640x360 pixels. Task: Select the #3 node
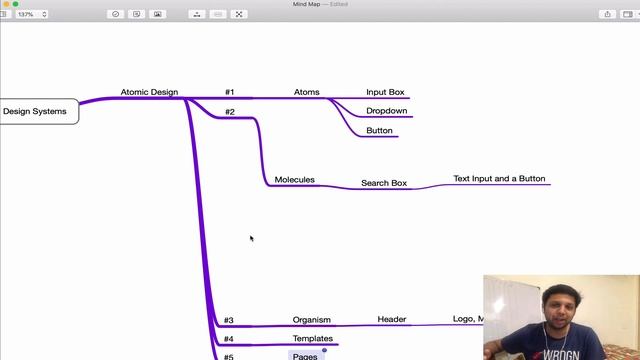pyautogui.click(x=229, y=320)
